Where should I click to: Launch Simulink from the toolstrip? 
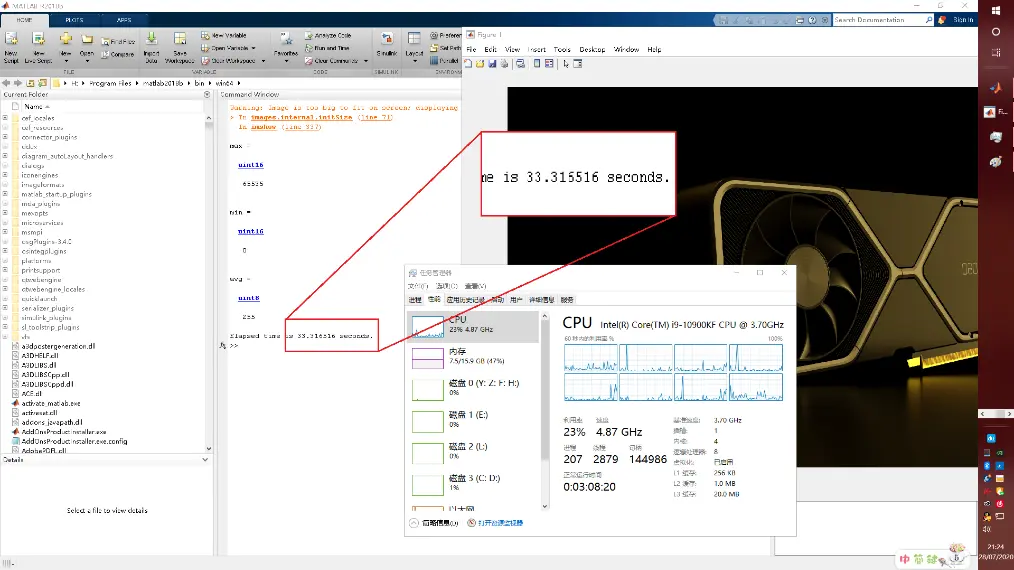click(x=387, y=44)
